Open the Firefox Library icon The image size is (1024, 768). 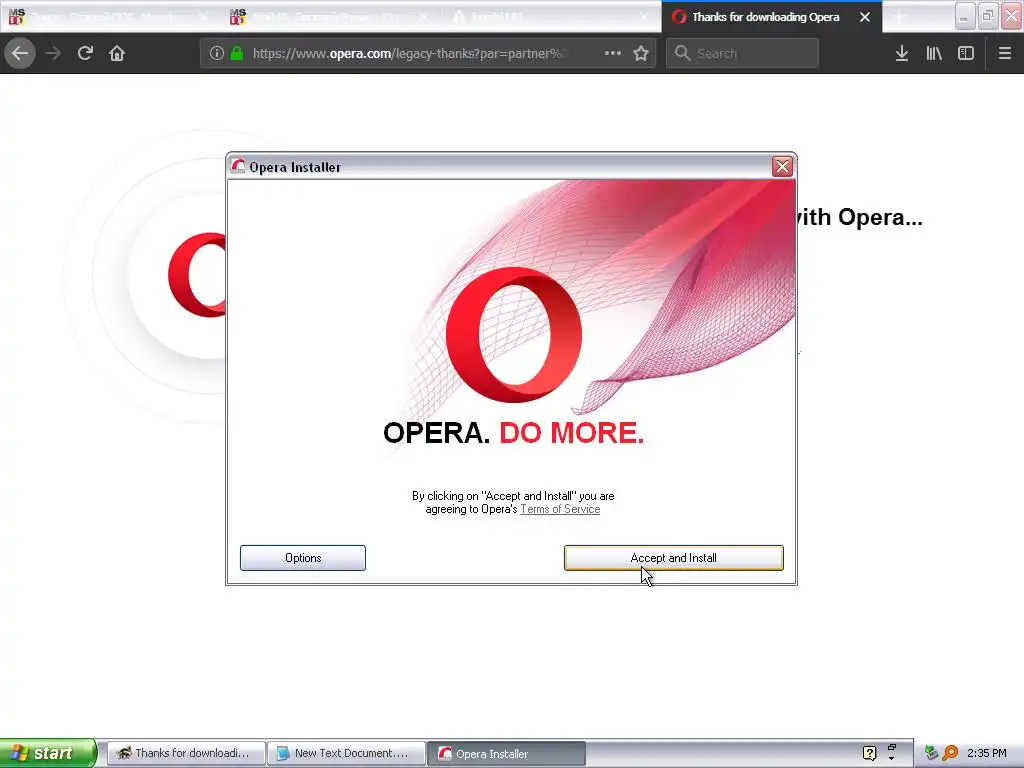934,54
